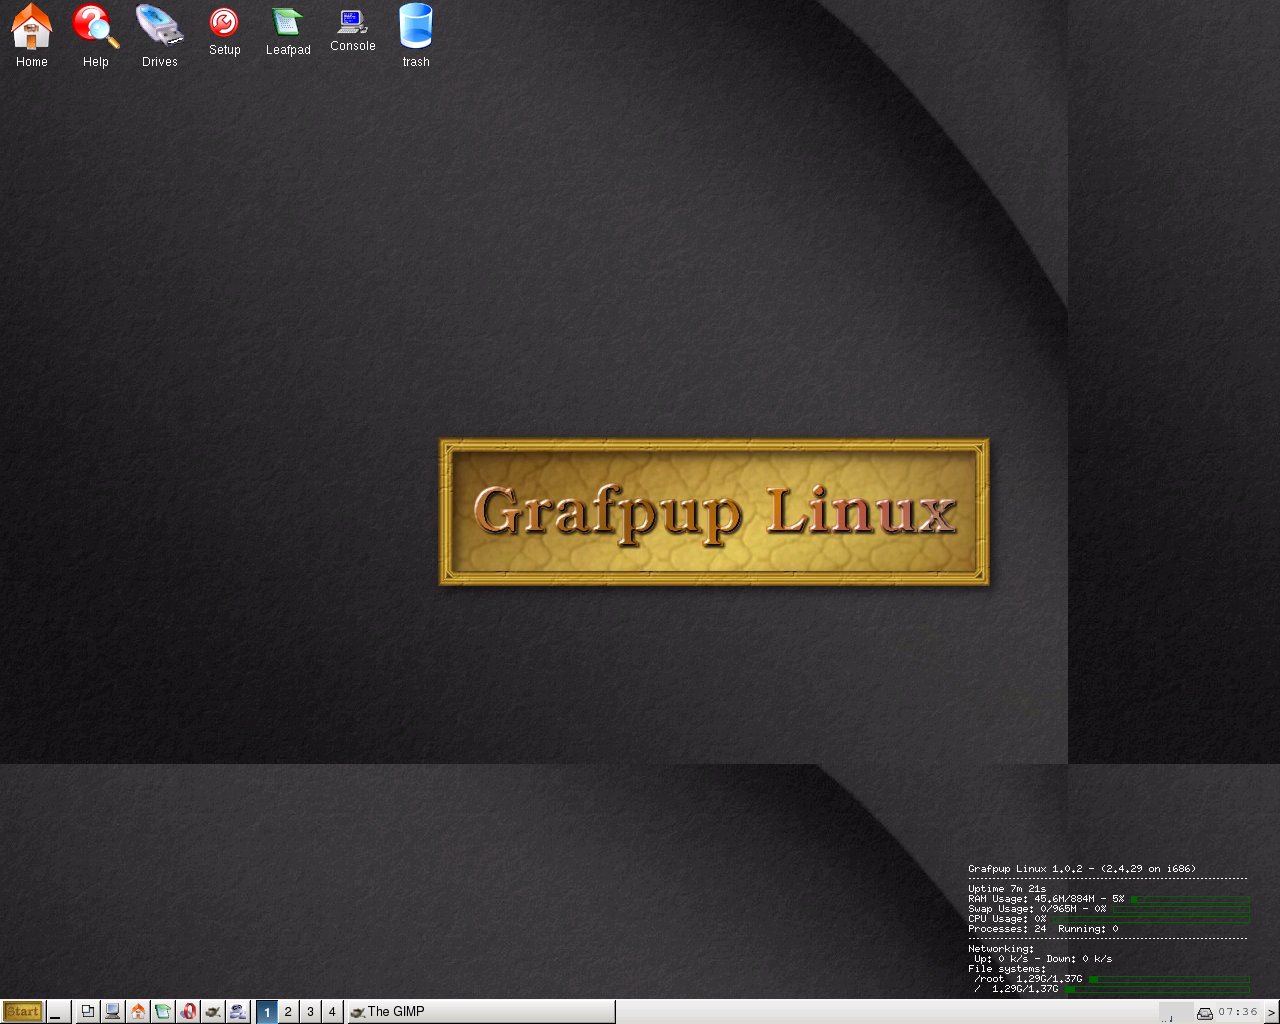Select The GIMP taskbar window button

[480, 1012]
